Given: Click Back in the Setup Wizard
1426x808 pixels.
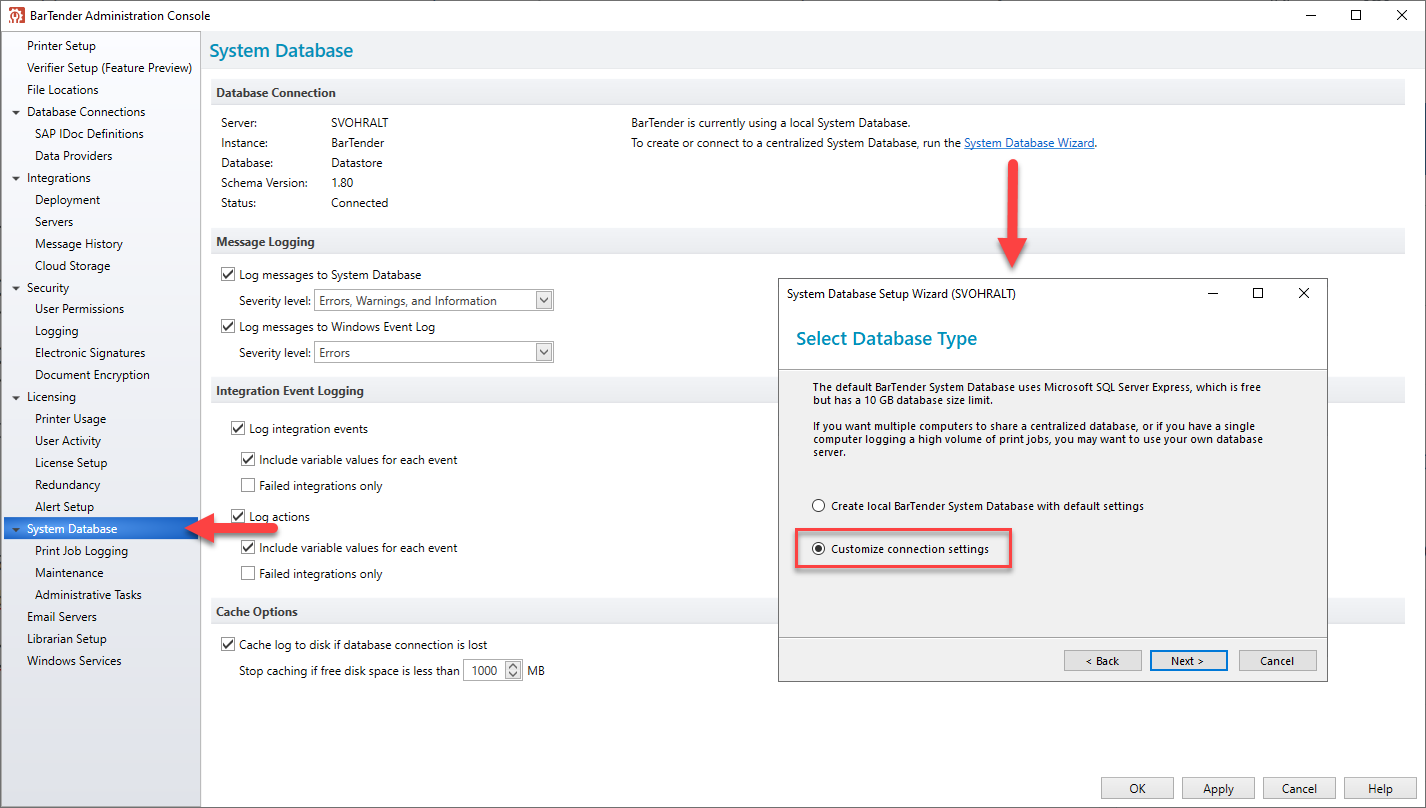Looking at the screenshot, I should 1103,661.
